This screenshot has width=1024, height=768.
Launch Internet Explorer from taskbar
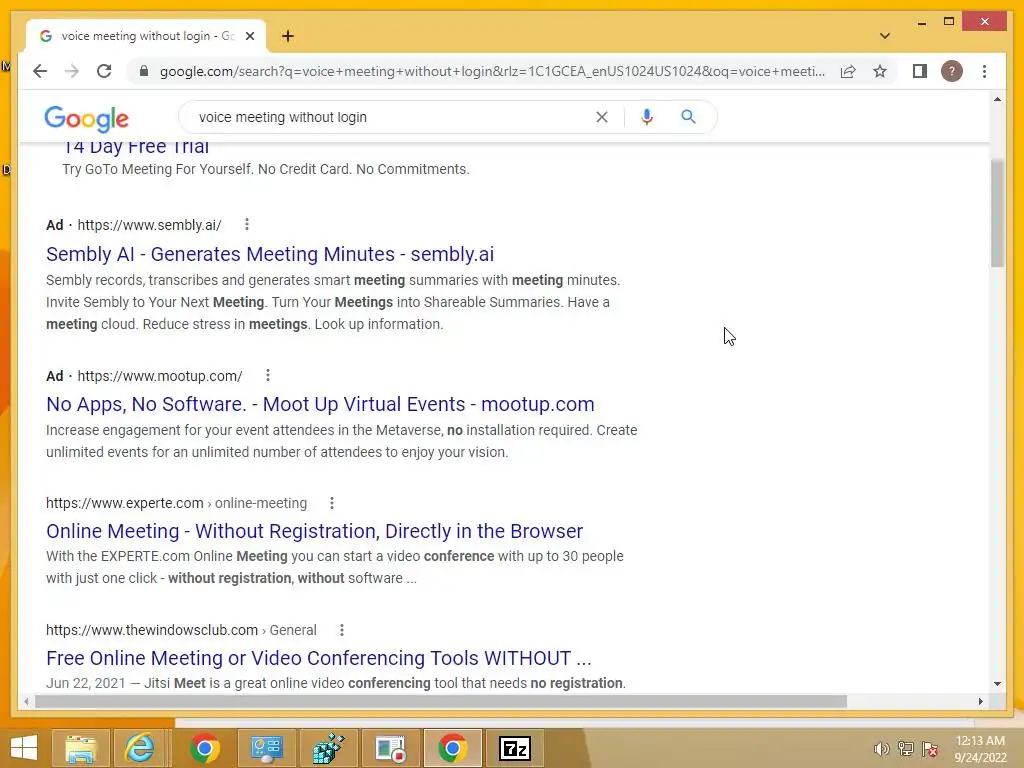pyautogui.click(x=140, y=748)
